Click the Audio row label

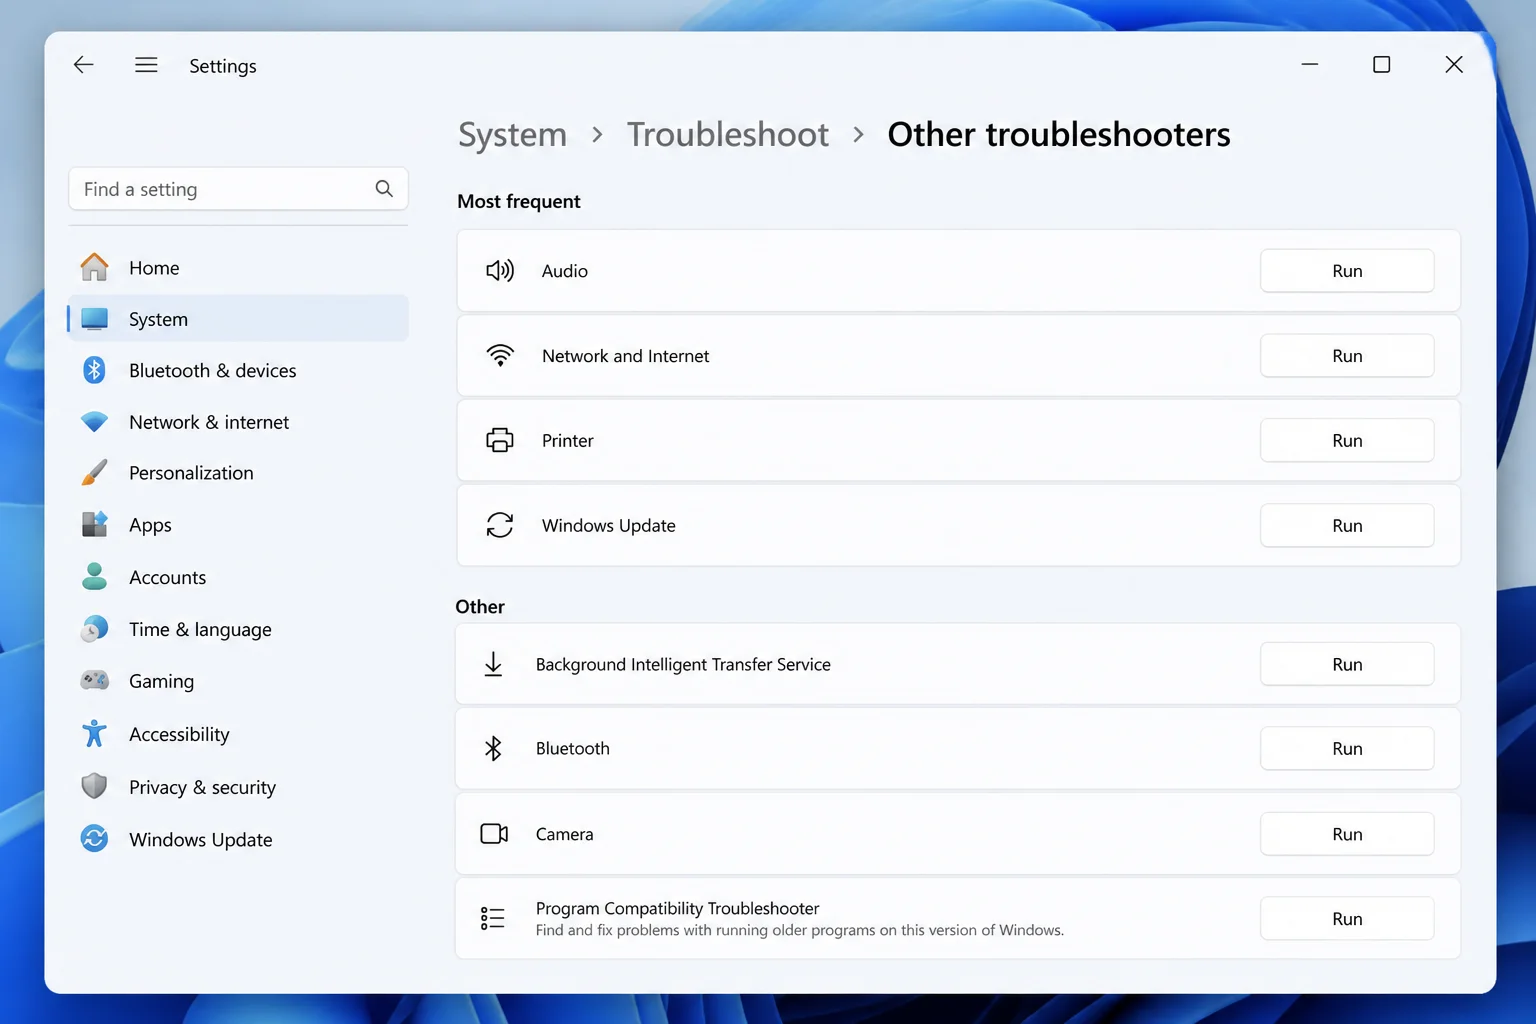[x=565, y=271]
